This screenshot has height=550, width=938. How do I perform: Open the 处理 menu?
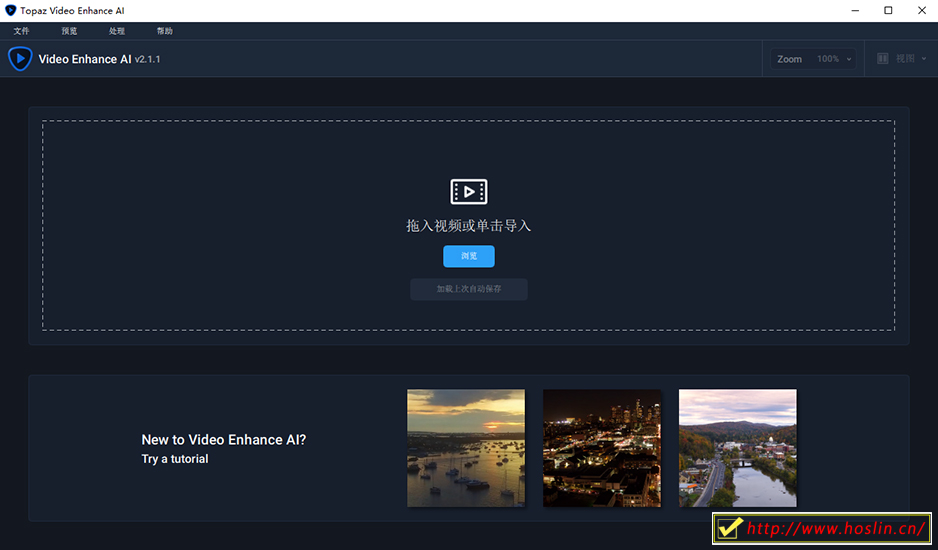tap(117, 31)
